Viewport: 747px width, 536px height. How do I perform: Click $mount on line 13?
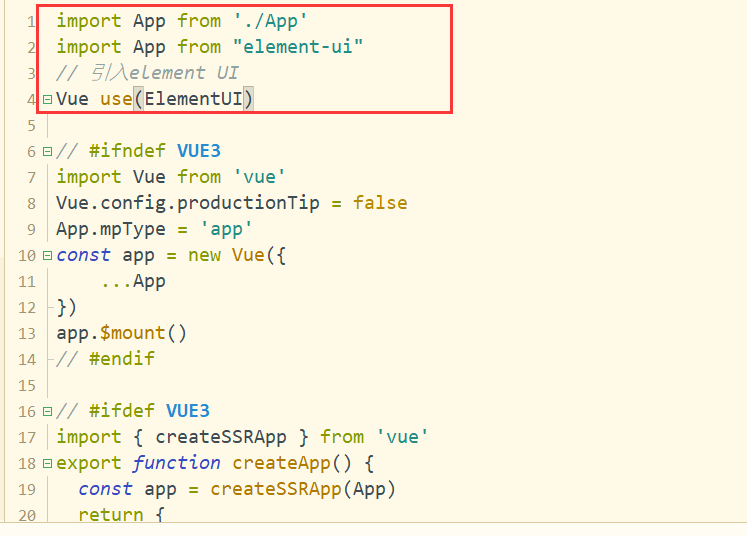coord(132,333)
